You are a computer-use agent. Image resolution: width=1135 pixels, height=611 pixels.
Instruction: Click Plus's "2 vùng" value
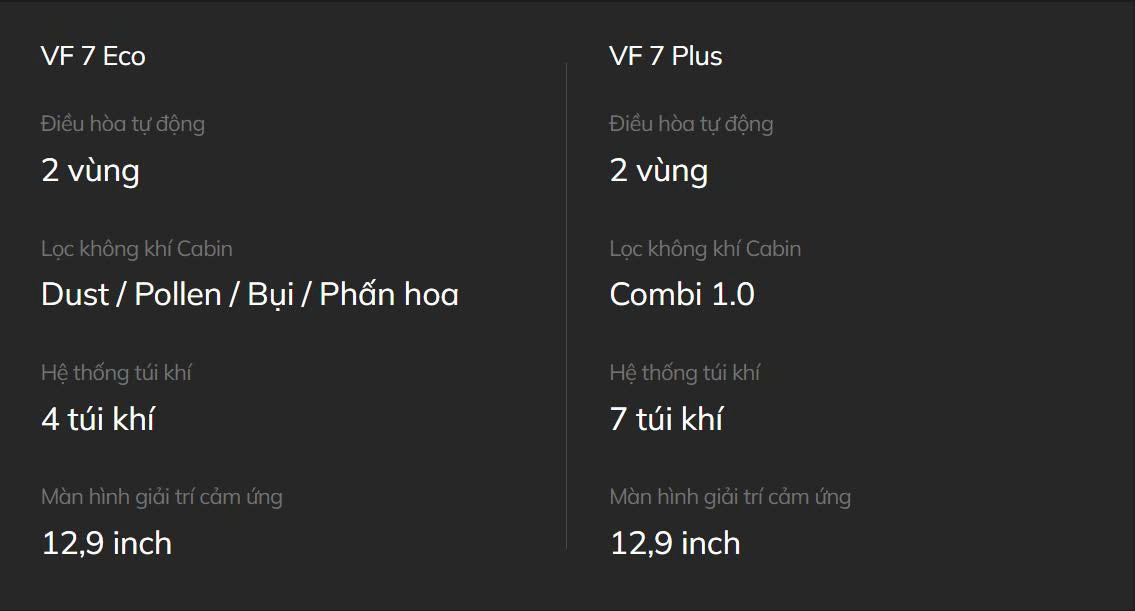659,172
